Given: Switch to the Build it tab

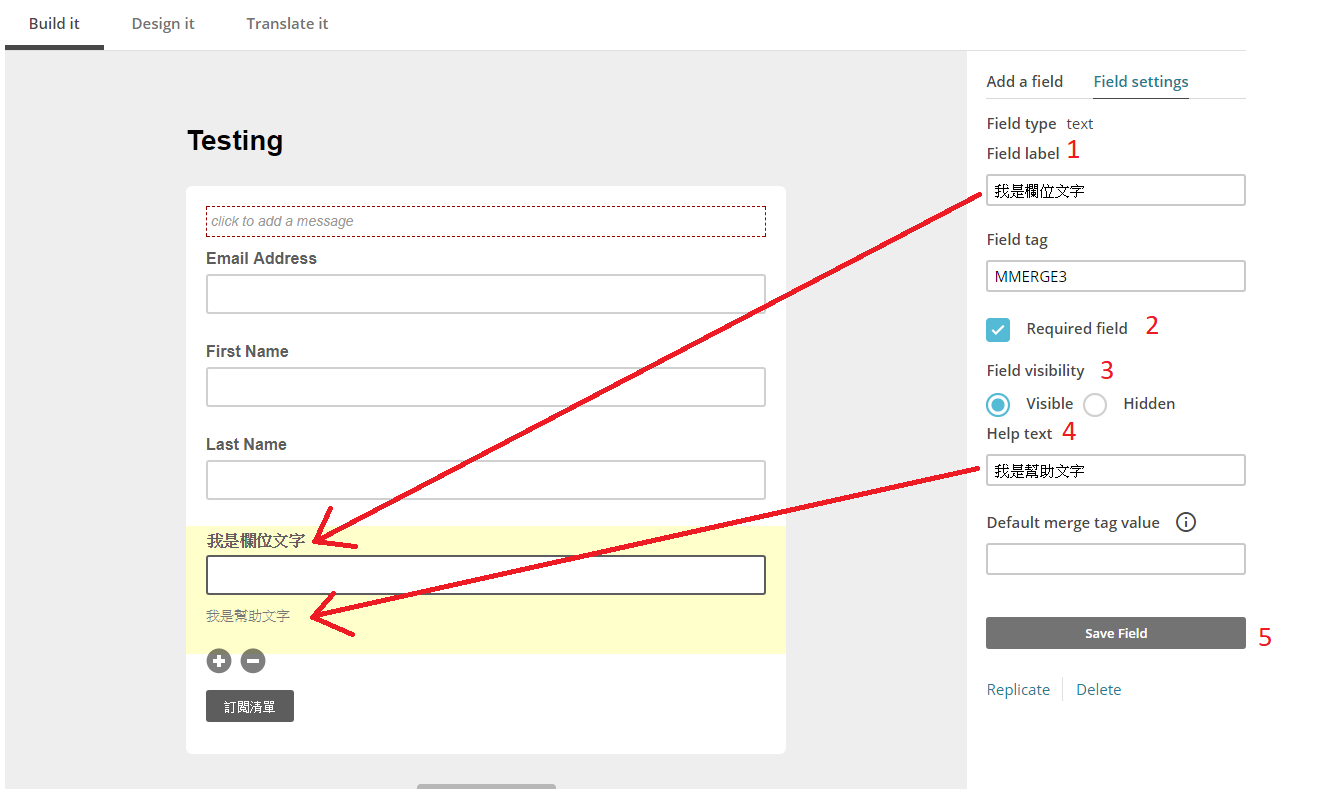Looking at the screenshot, I should 54,23.
